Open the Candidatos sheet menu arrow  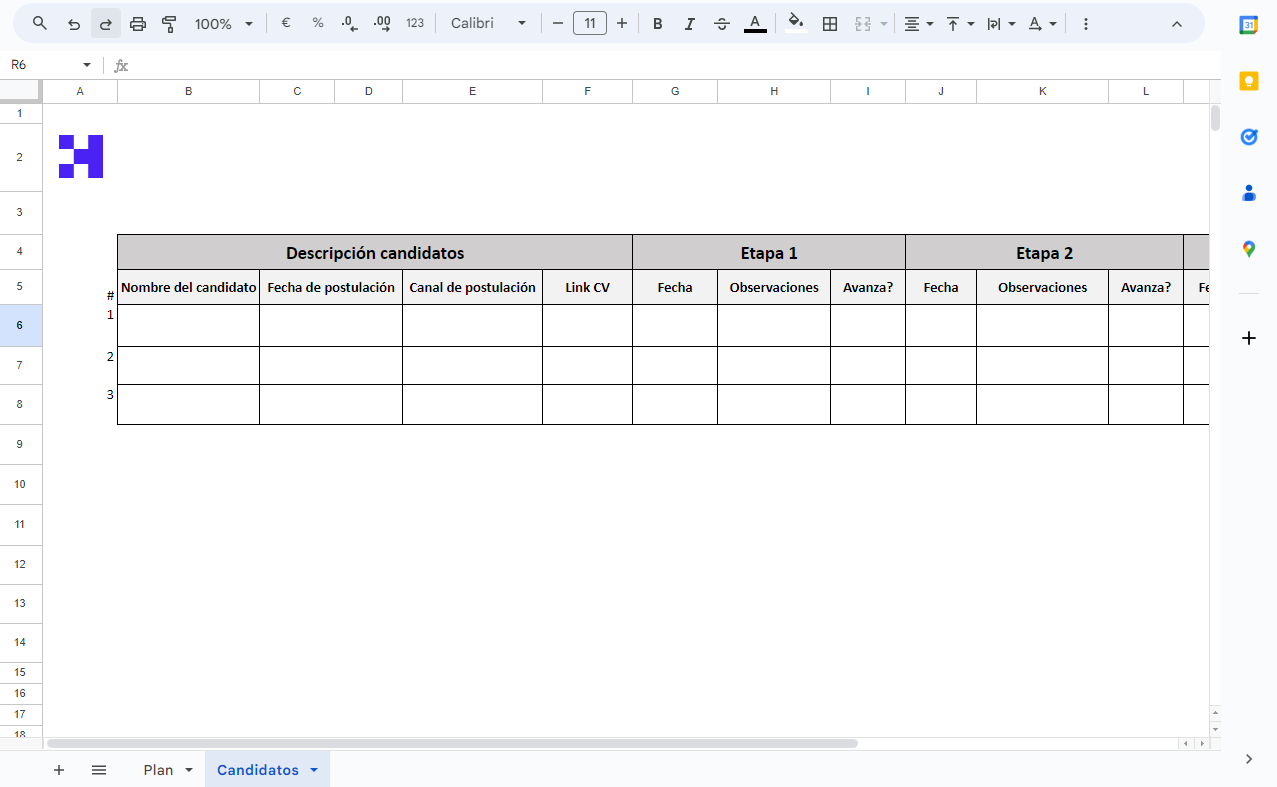[313, 770]
